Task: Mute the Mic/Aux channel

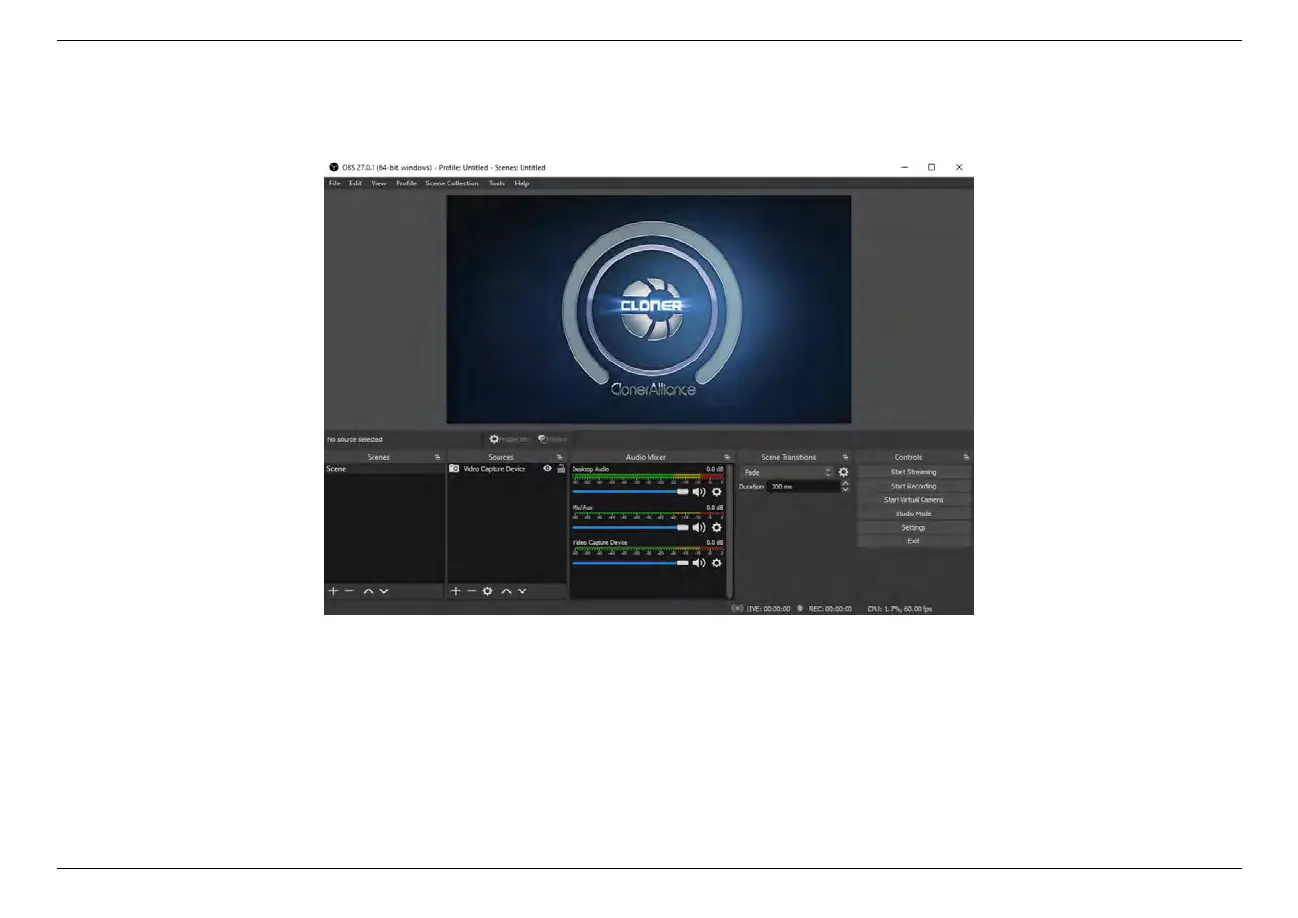Action: point(699,527)
